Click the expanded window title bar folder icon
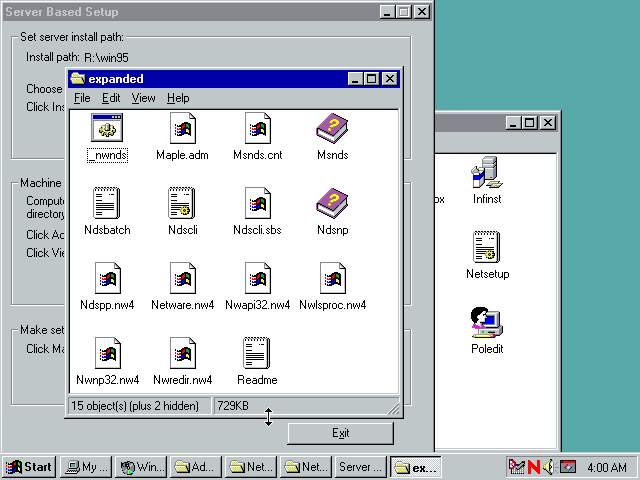 [78, 78]
